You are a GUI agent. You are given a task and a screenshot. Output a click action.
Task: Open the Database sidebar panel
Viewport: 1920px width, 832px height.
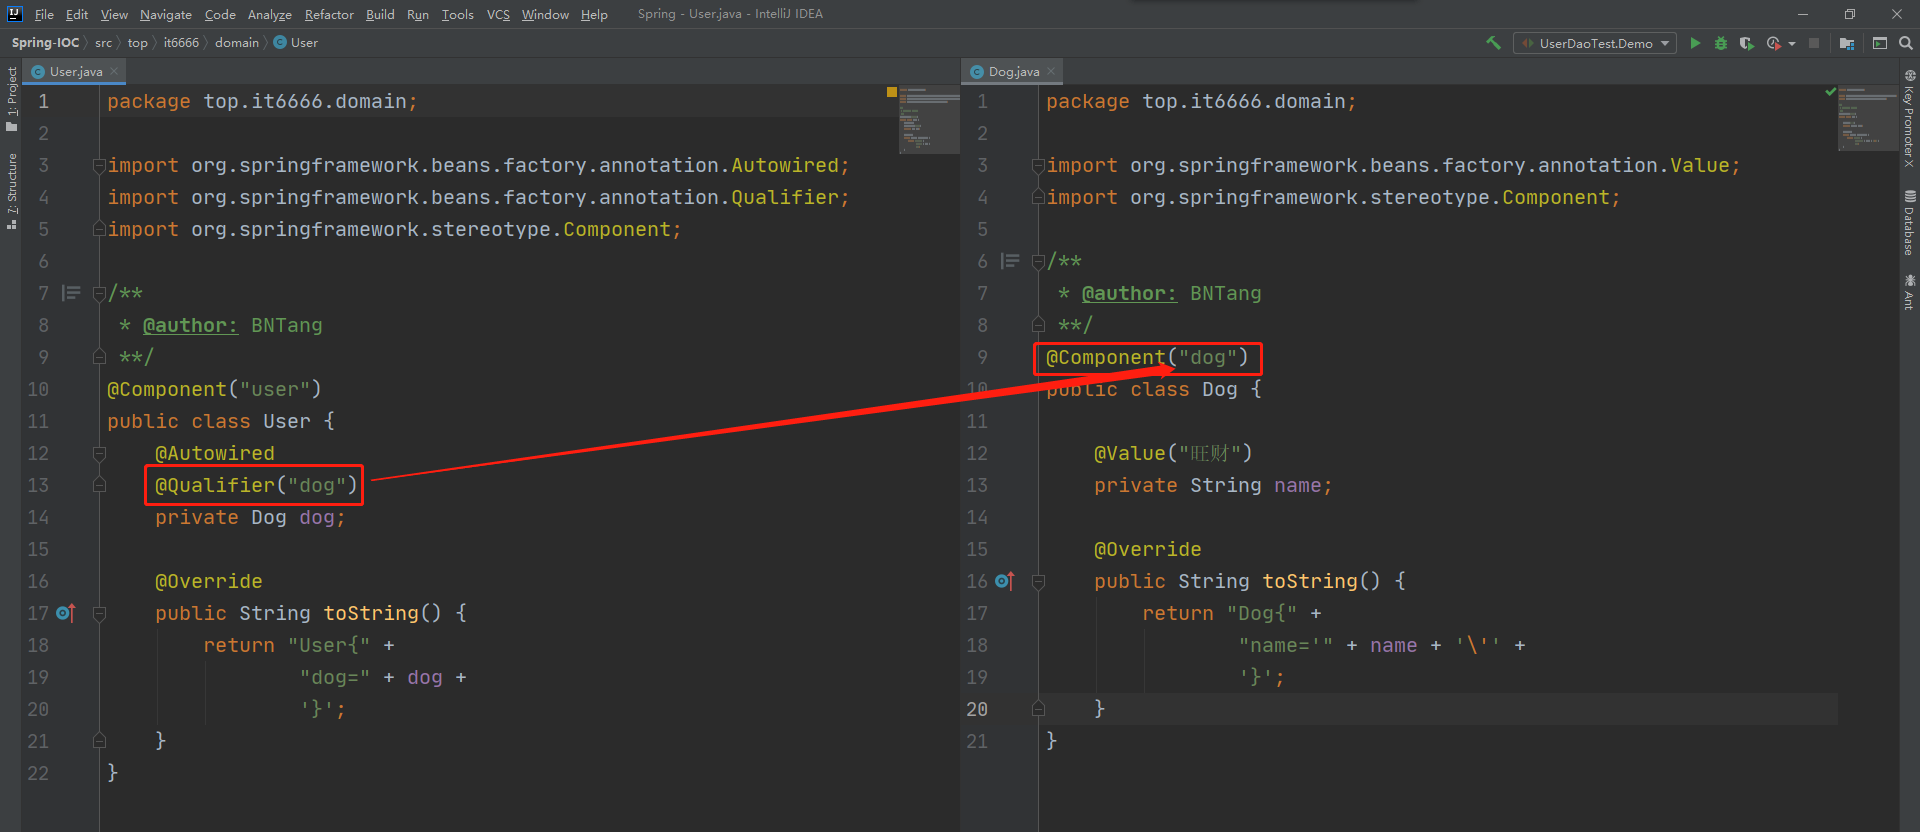tap(1909, 222)
